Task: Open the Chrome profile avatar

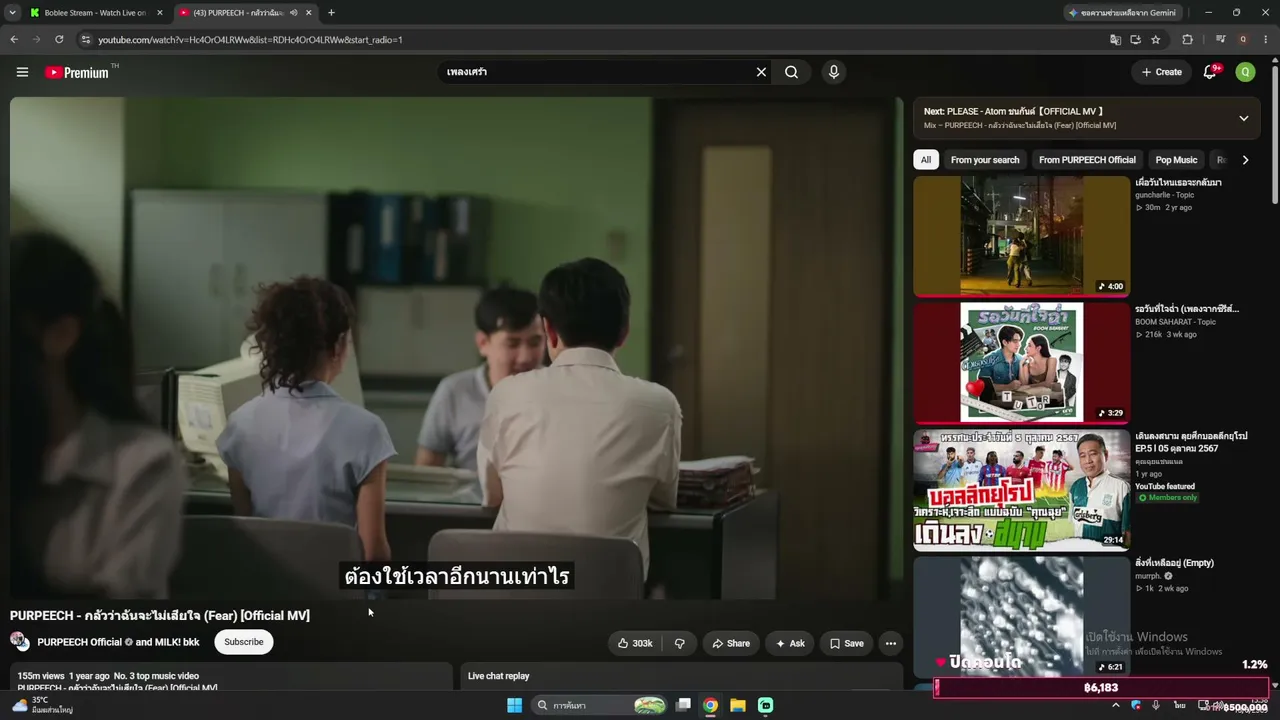Action: tap(1243, 40)
